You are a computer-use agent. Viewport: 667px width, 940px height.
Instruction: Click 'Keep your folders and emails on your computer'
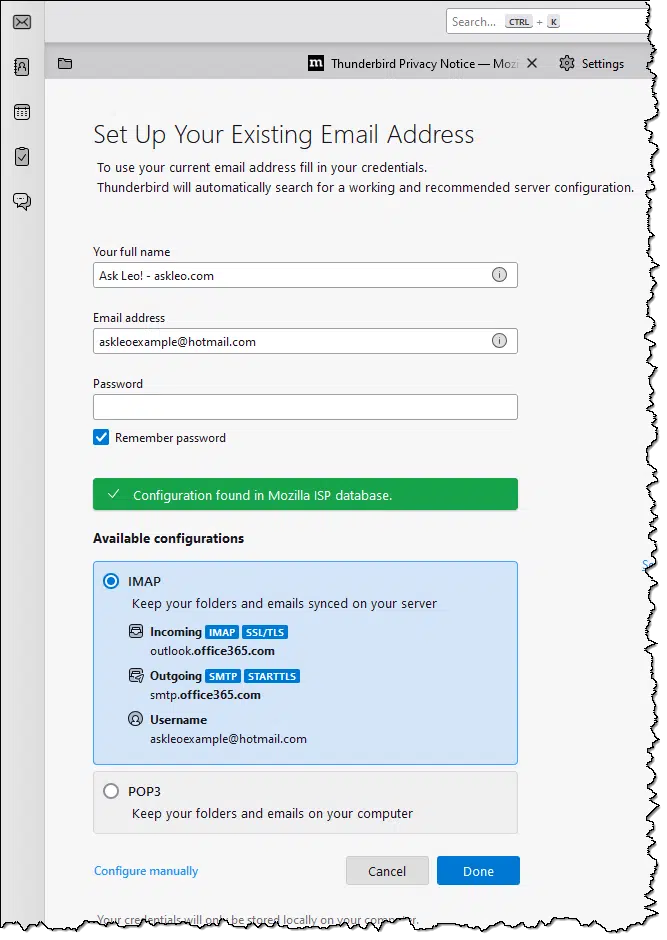point(273,814)
